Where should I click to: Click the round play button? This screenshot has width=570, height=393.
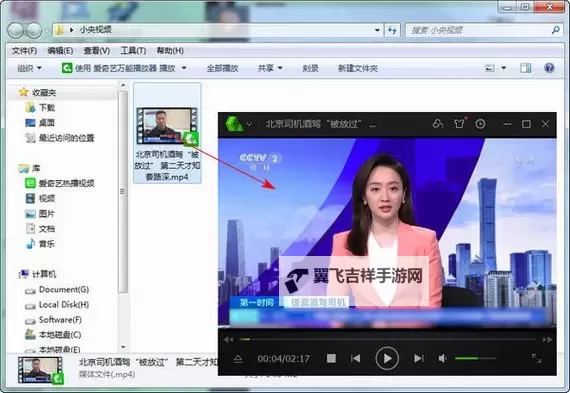click(x=387, y=358)
